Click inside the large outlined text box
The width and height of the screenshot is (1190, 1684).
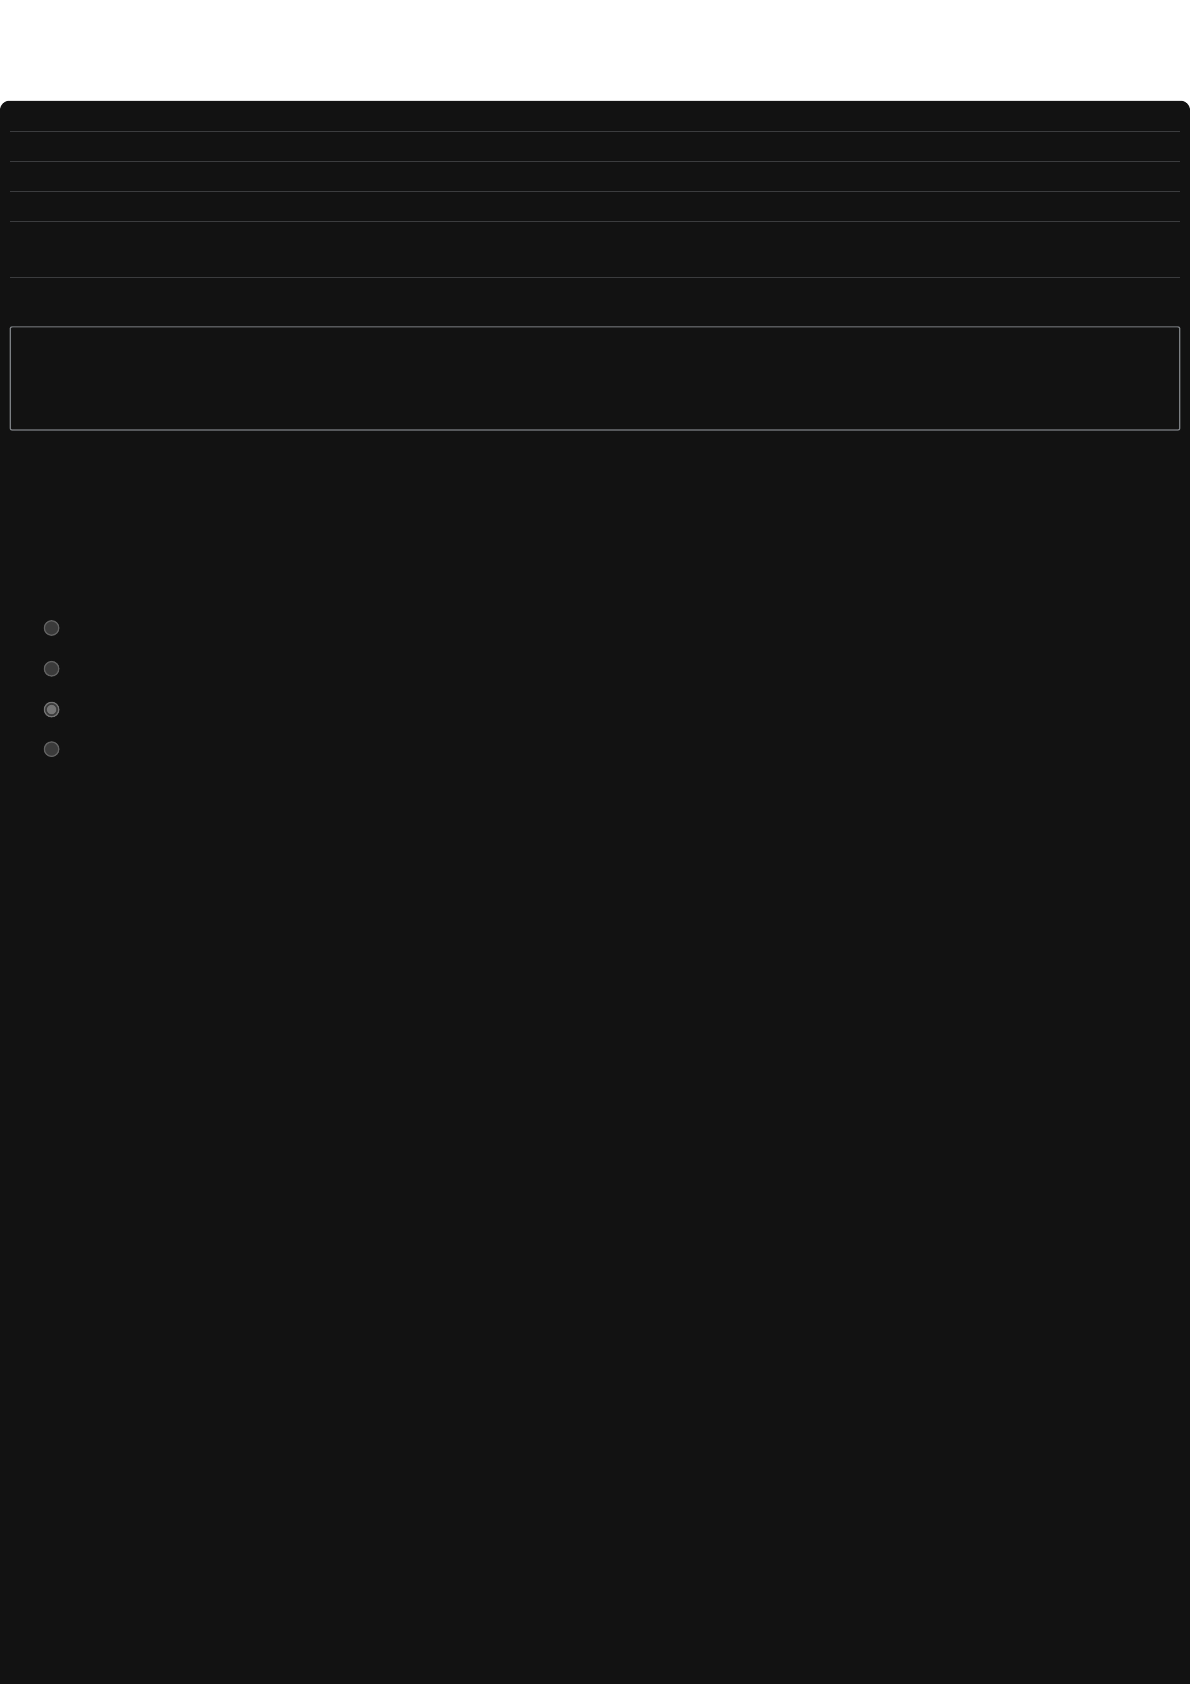coord(595,378)
